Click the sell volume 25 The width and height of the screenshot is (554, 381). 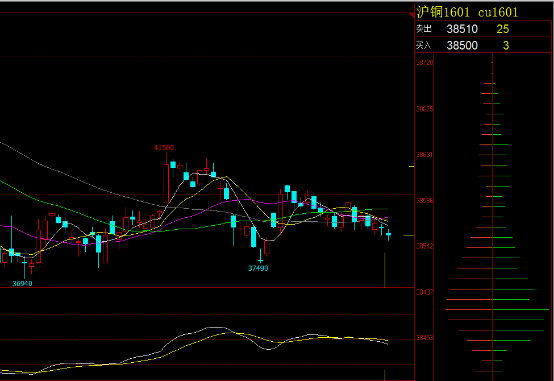coord(502,29)
